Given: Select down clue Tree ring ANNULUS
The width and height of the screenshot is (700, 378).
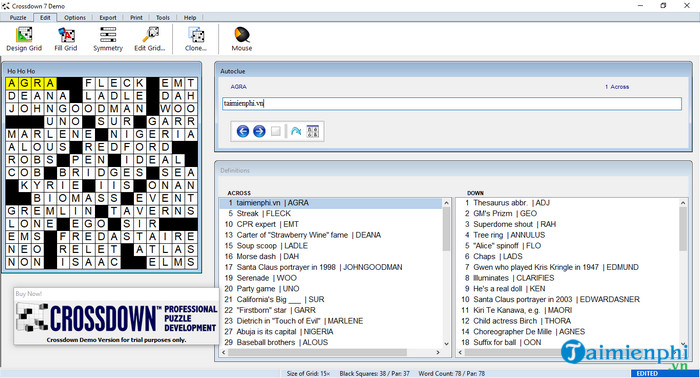Looking at the screenshot, I should click(x=568, y=235).
